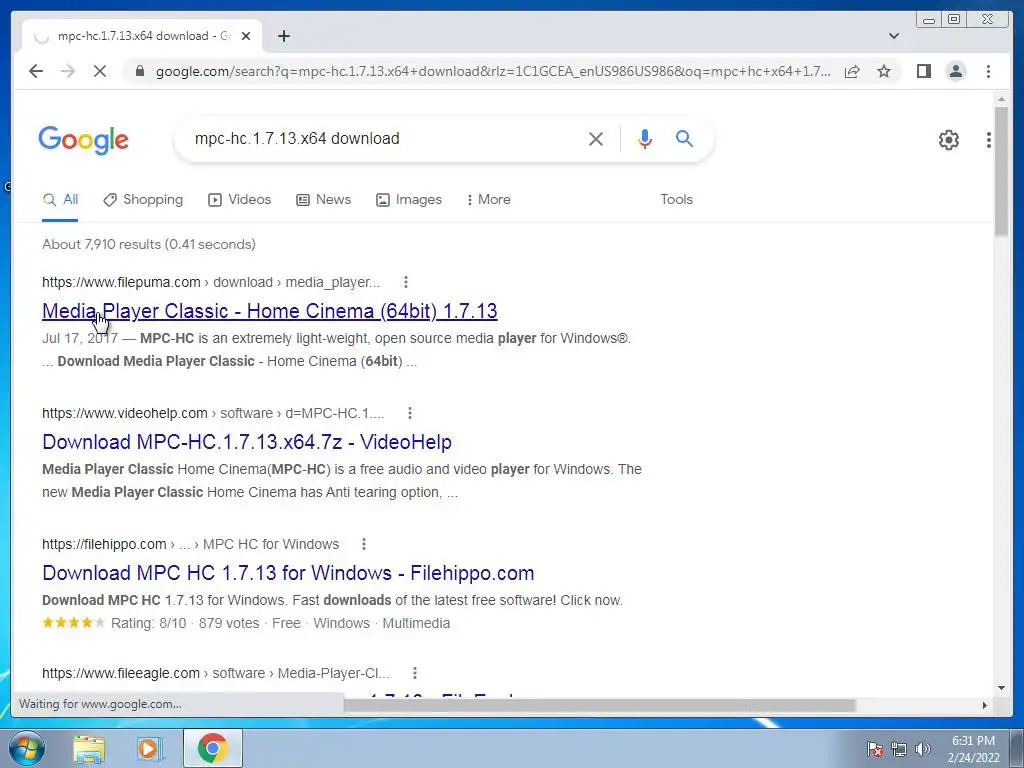Viewport: 1024px width, 768px height.
Task: Open the videohelp result options dots
Action: [x=409, y=413]
